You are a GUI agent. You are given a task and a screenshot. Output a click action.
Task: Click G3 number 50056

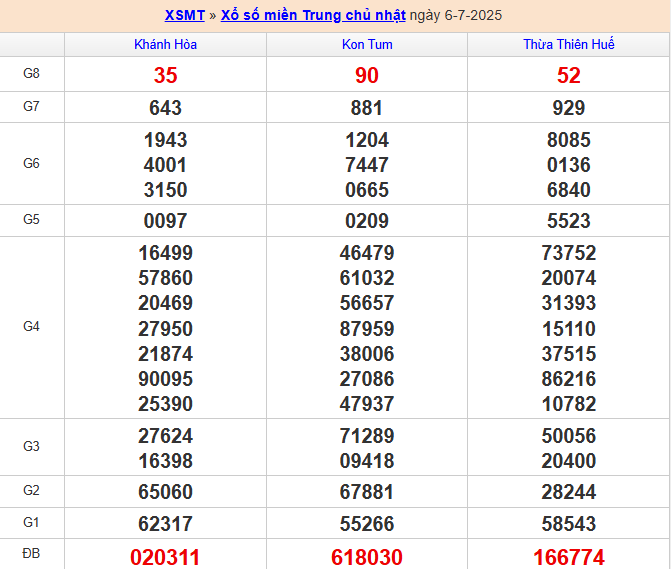569,436
